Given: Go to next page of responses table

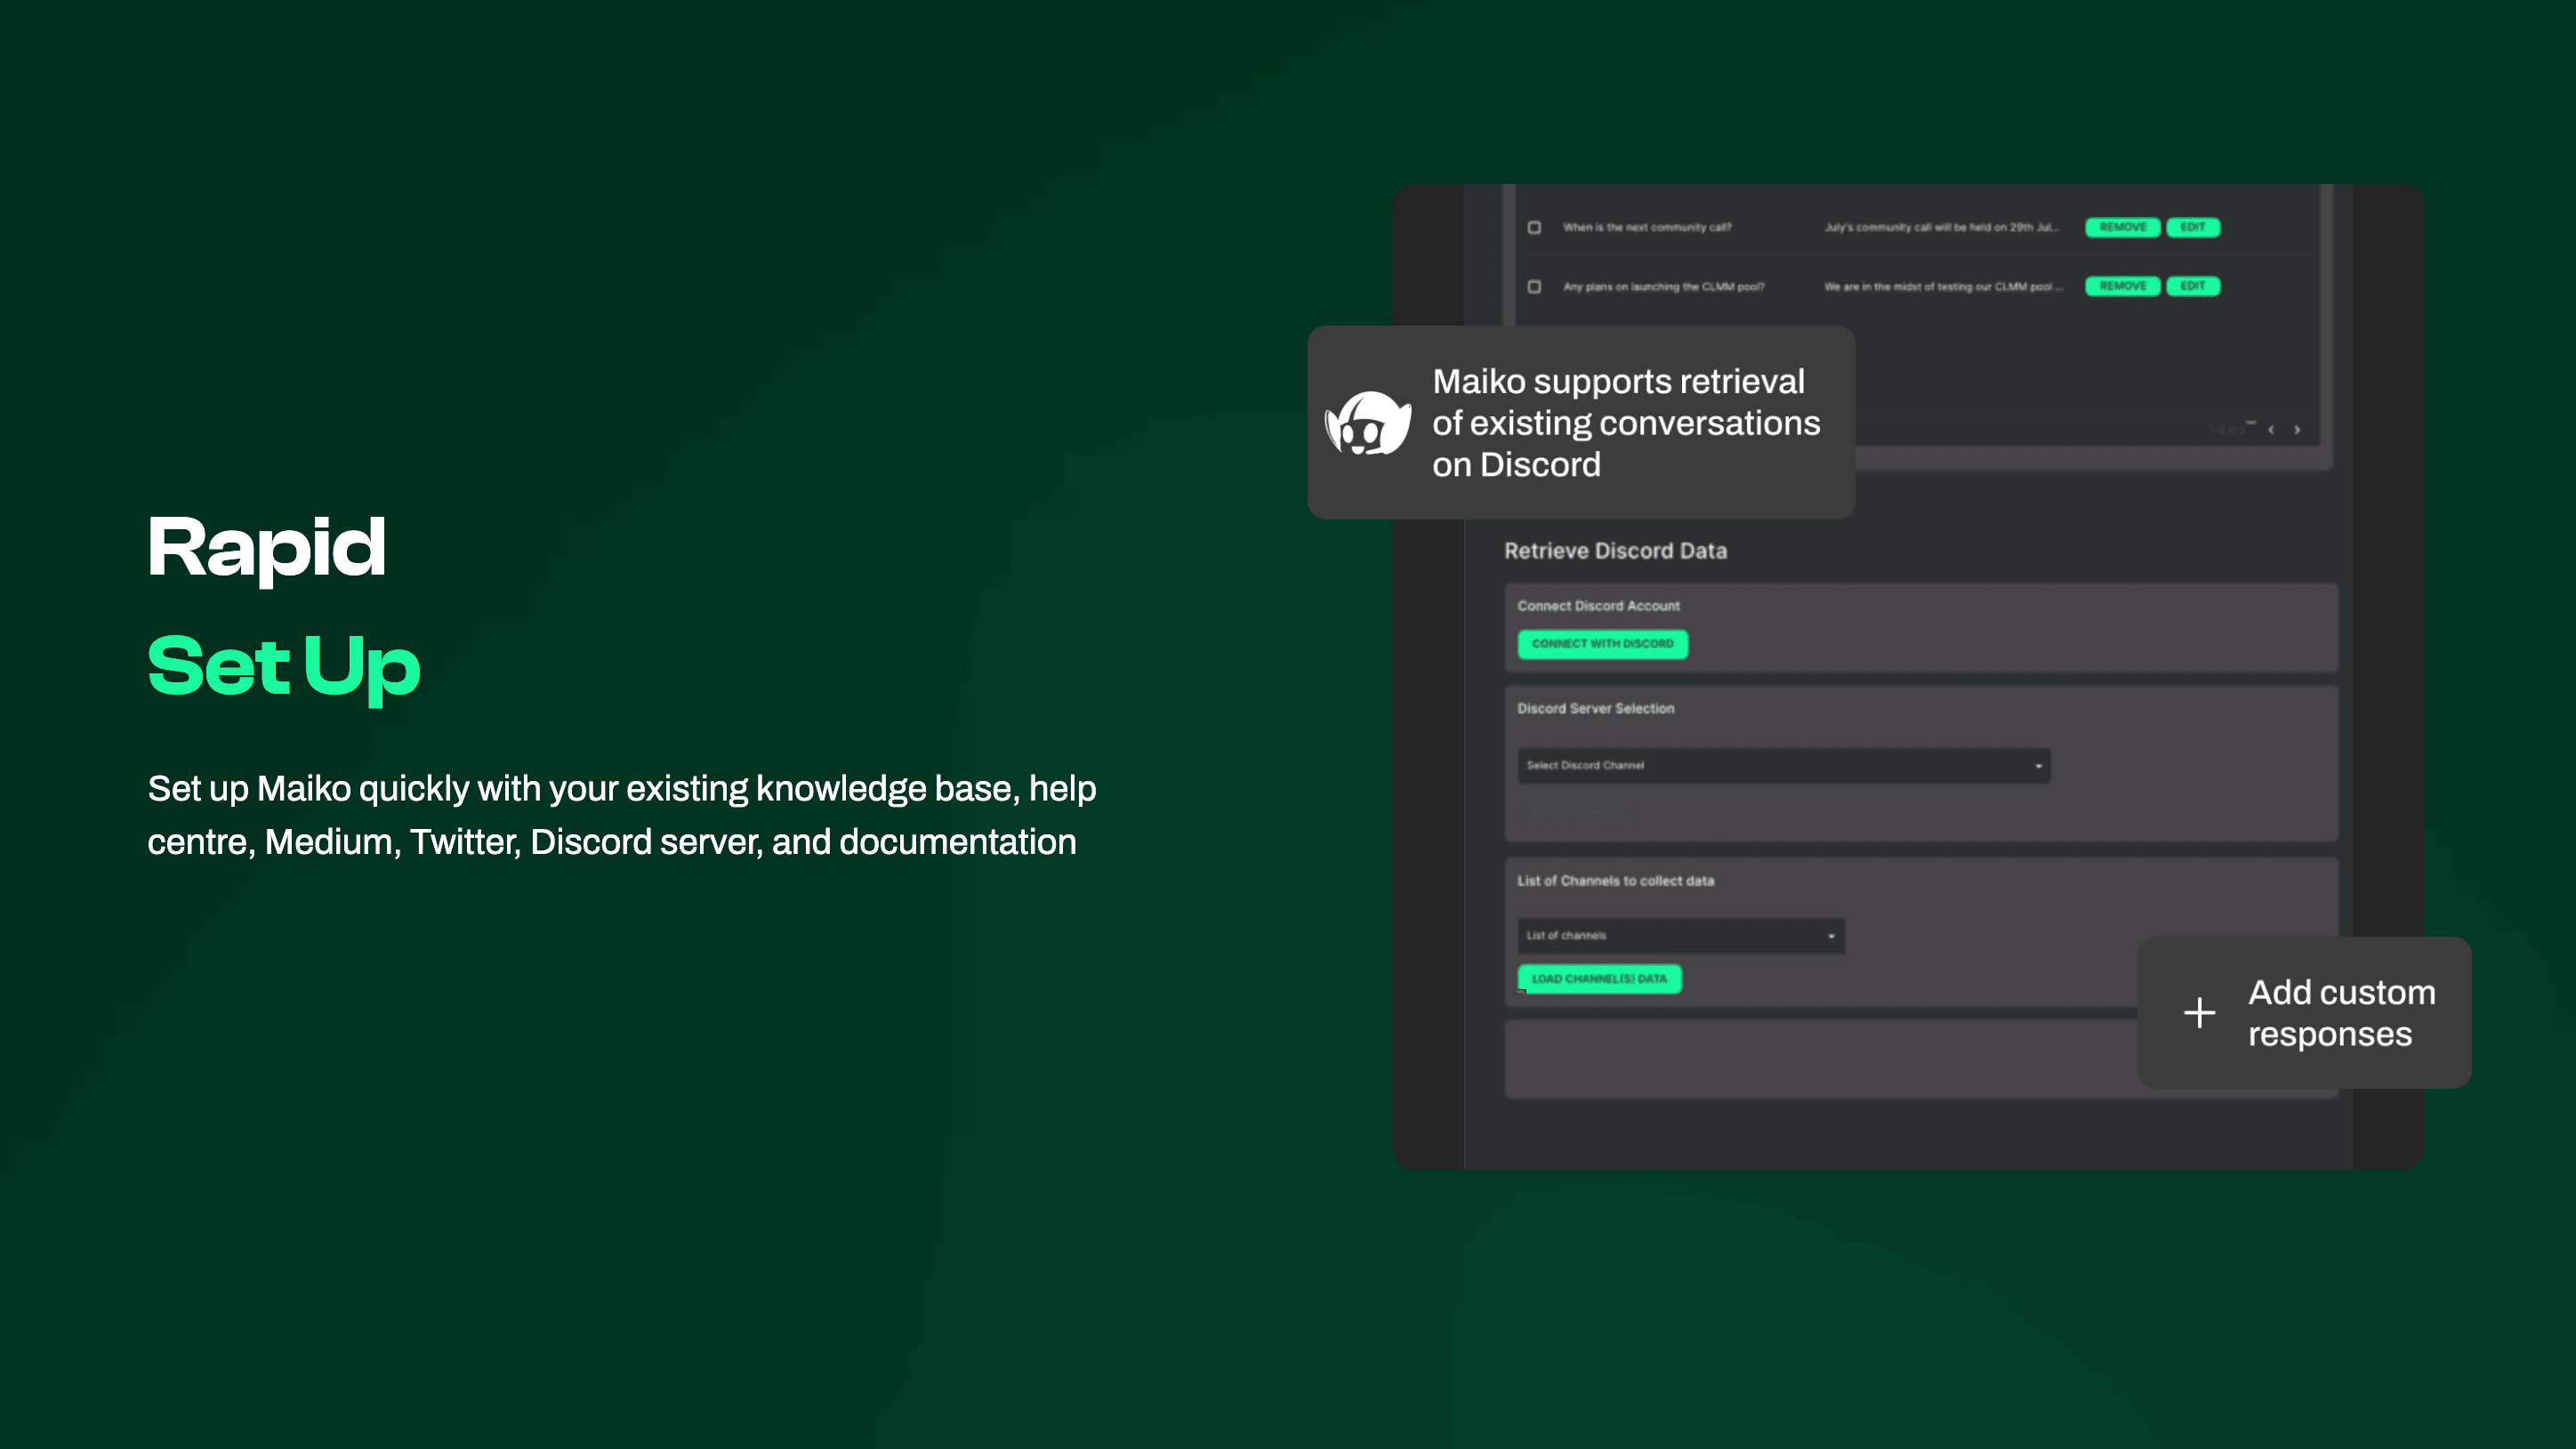Looking at the screenshot, I should coord(2297,430).
